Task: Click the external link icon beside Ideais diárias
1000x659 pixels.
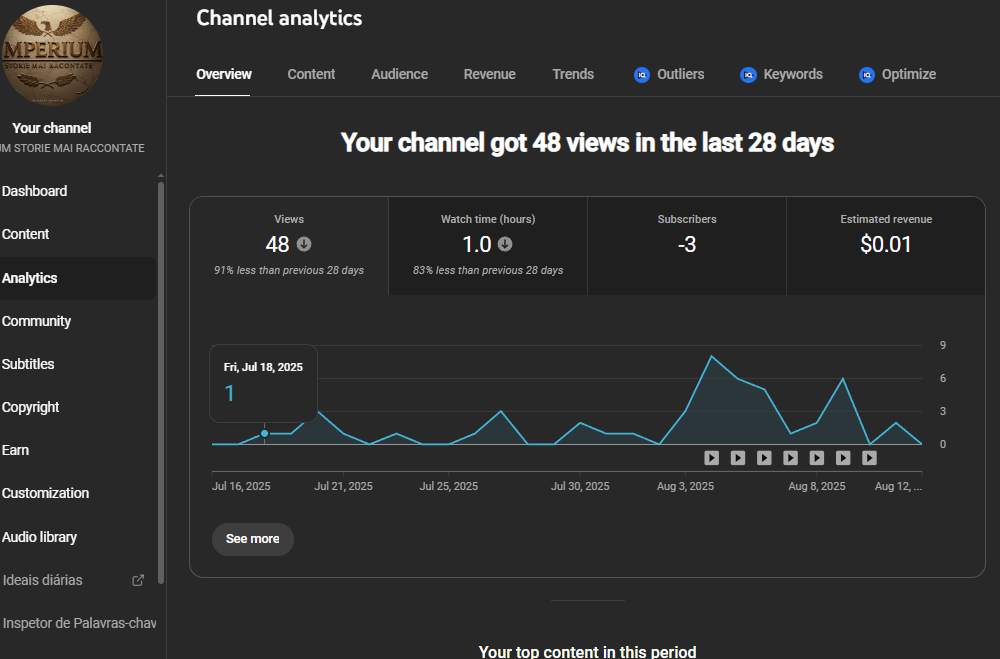Action: (138, 580)
